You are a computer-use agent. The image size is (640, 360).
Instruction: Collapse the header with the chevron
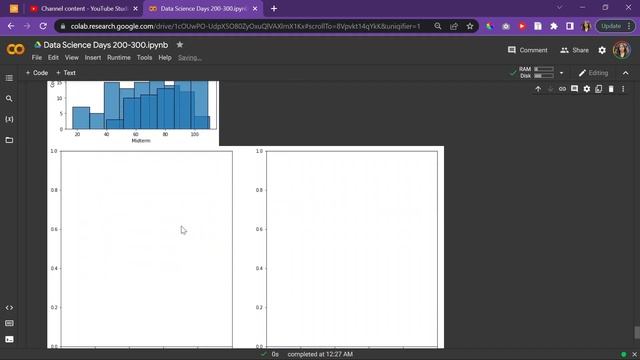[x=626, y=73]
